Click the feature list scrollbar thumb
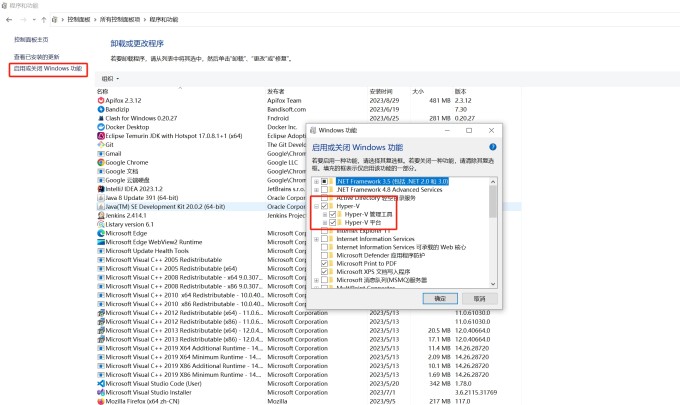Screen dimensions: 680x405 pyautogui.click(x=493, y=202)
